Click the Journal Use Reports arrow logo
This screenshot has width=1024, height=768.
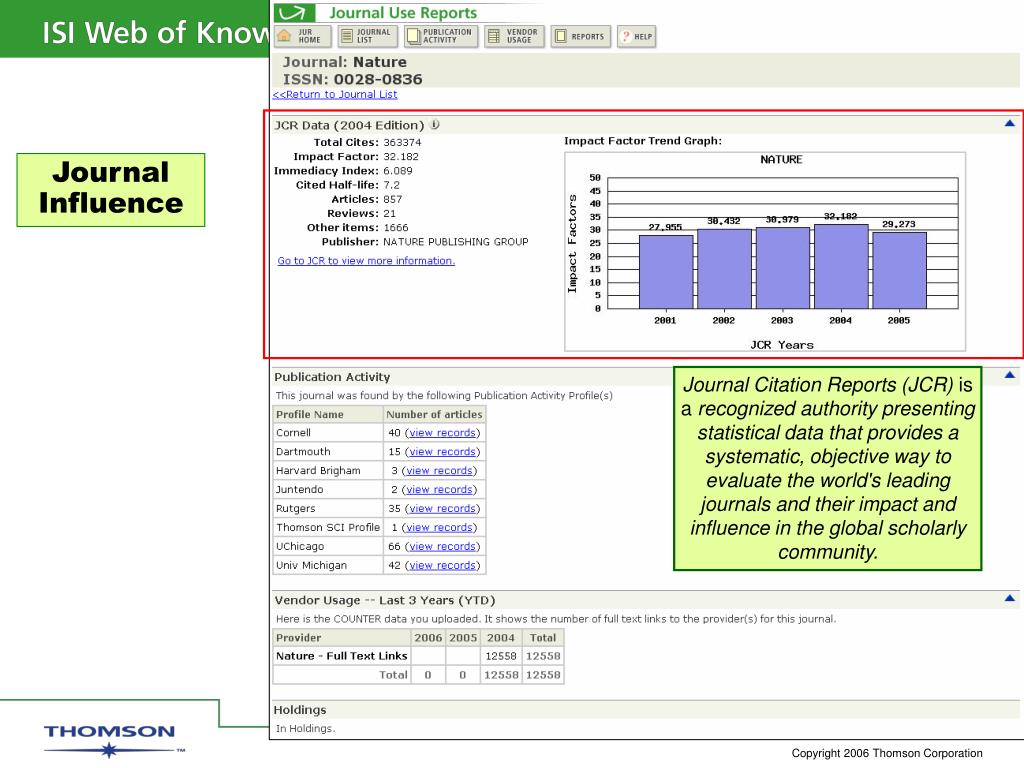[x=295, y=12]
